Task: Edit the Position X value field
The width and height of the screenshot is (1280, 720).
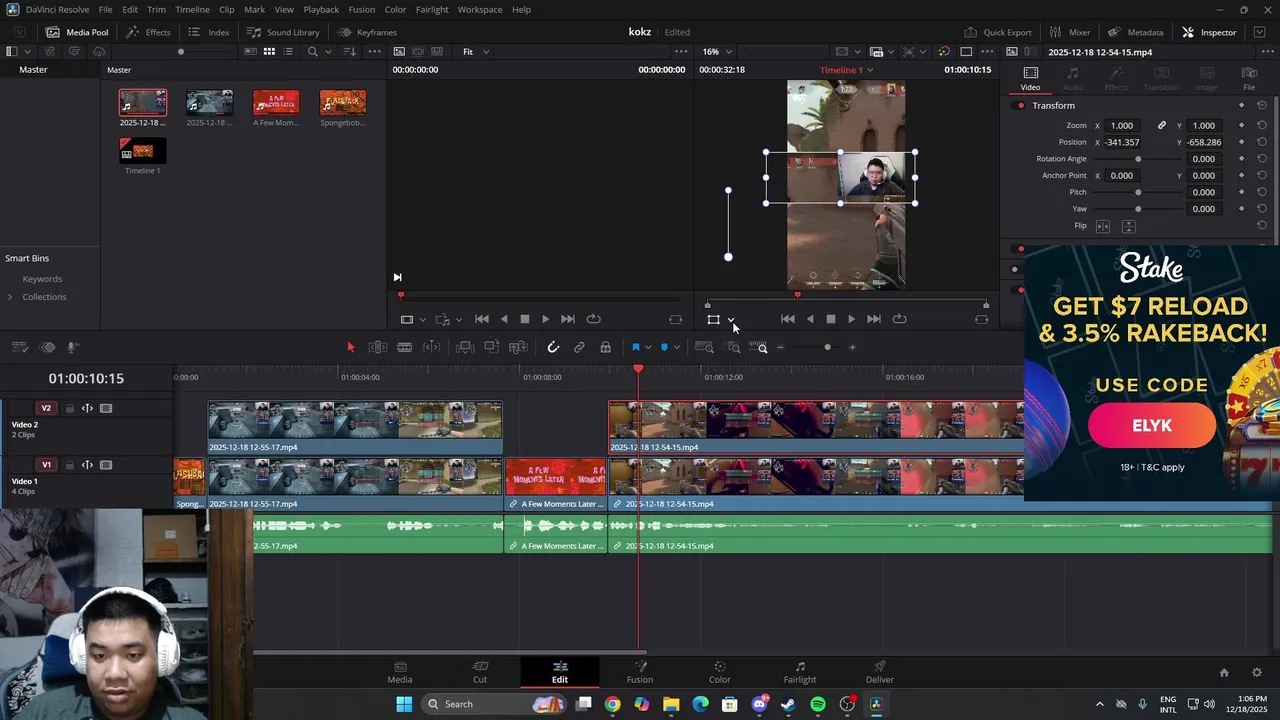Action: coord(1122,142)
